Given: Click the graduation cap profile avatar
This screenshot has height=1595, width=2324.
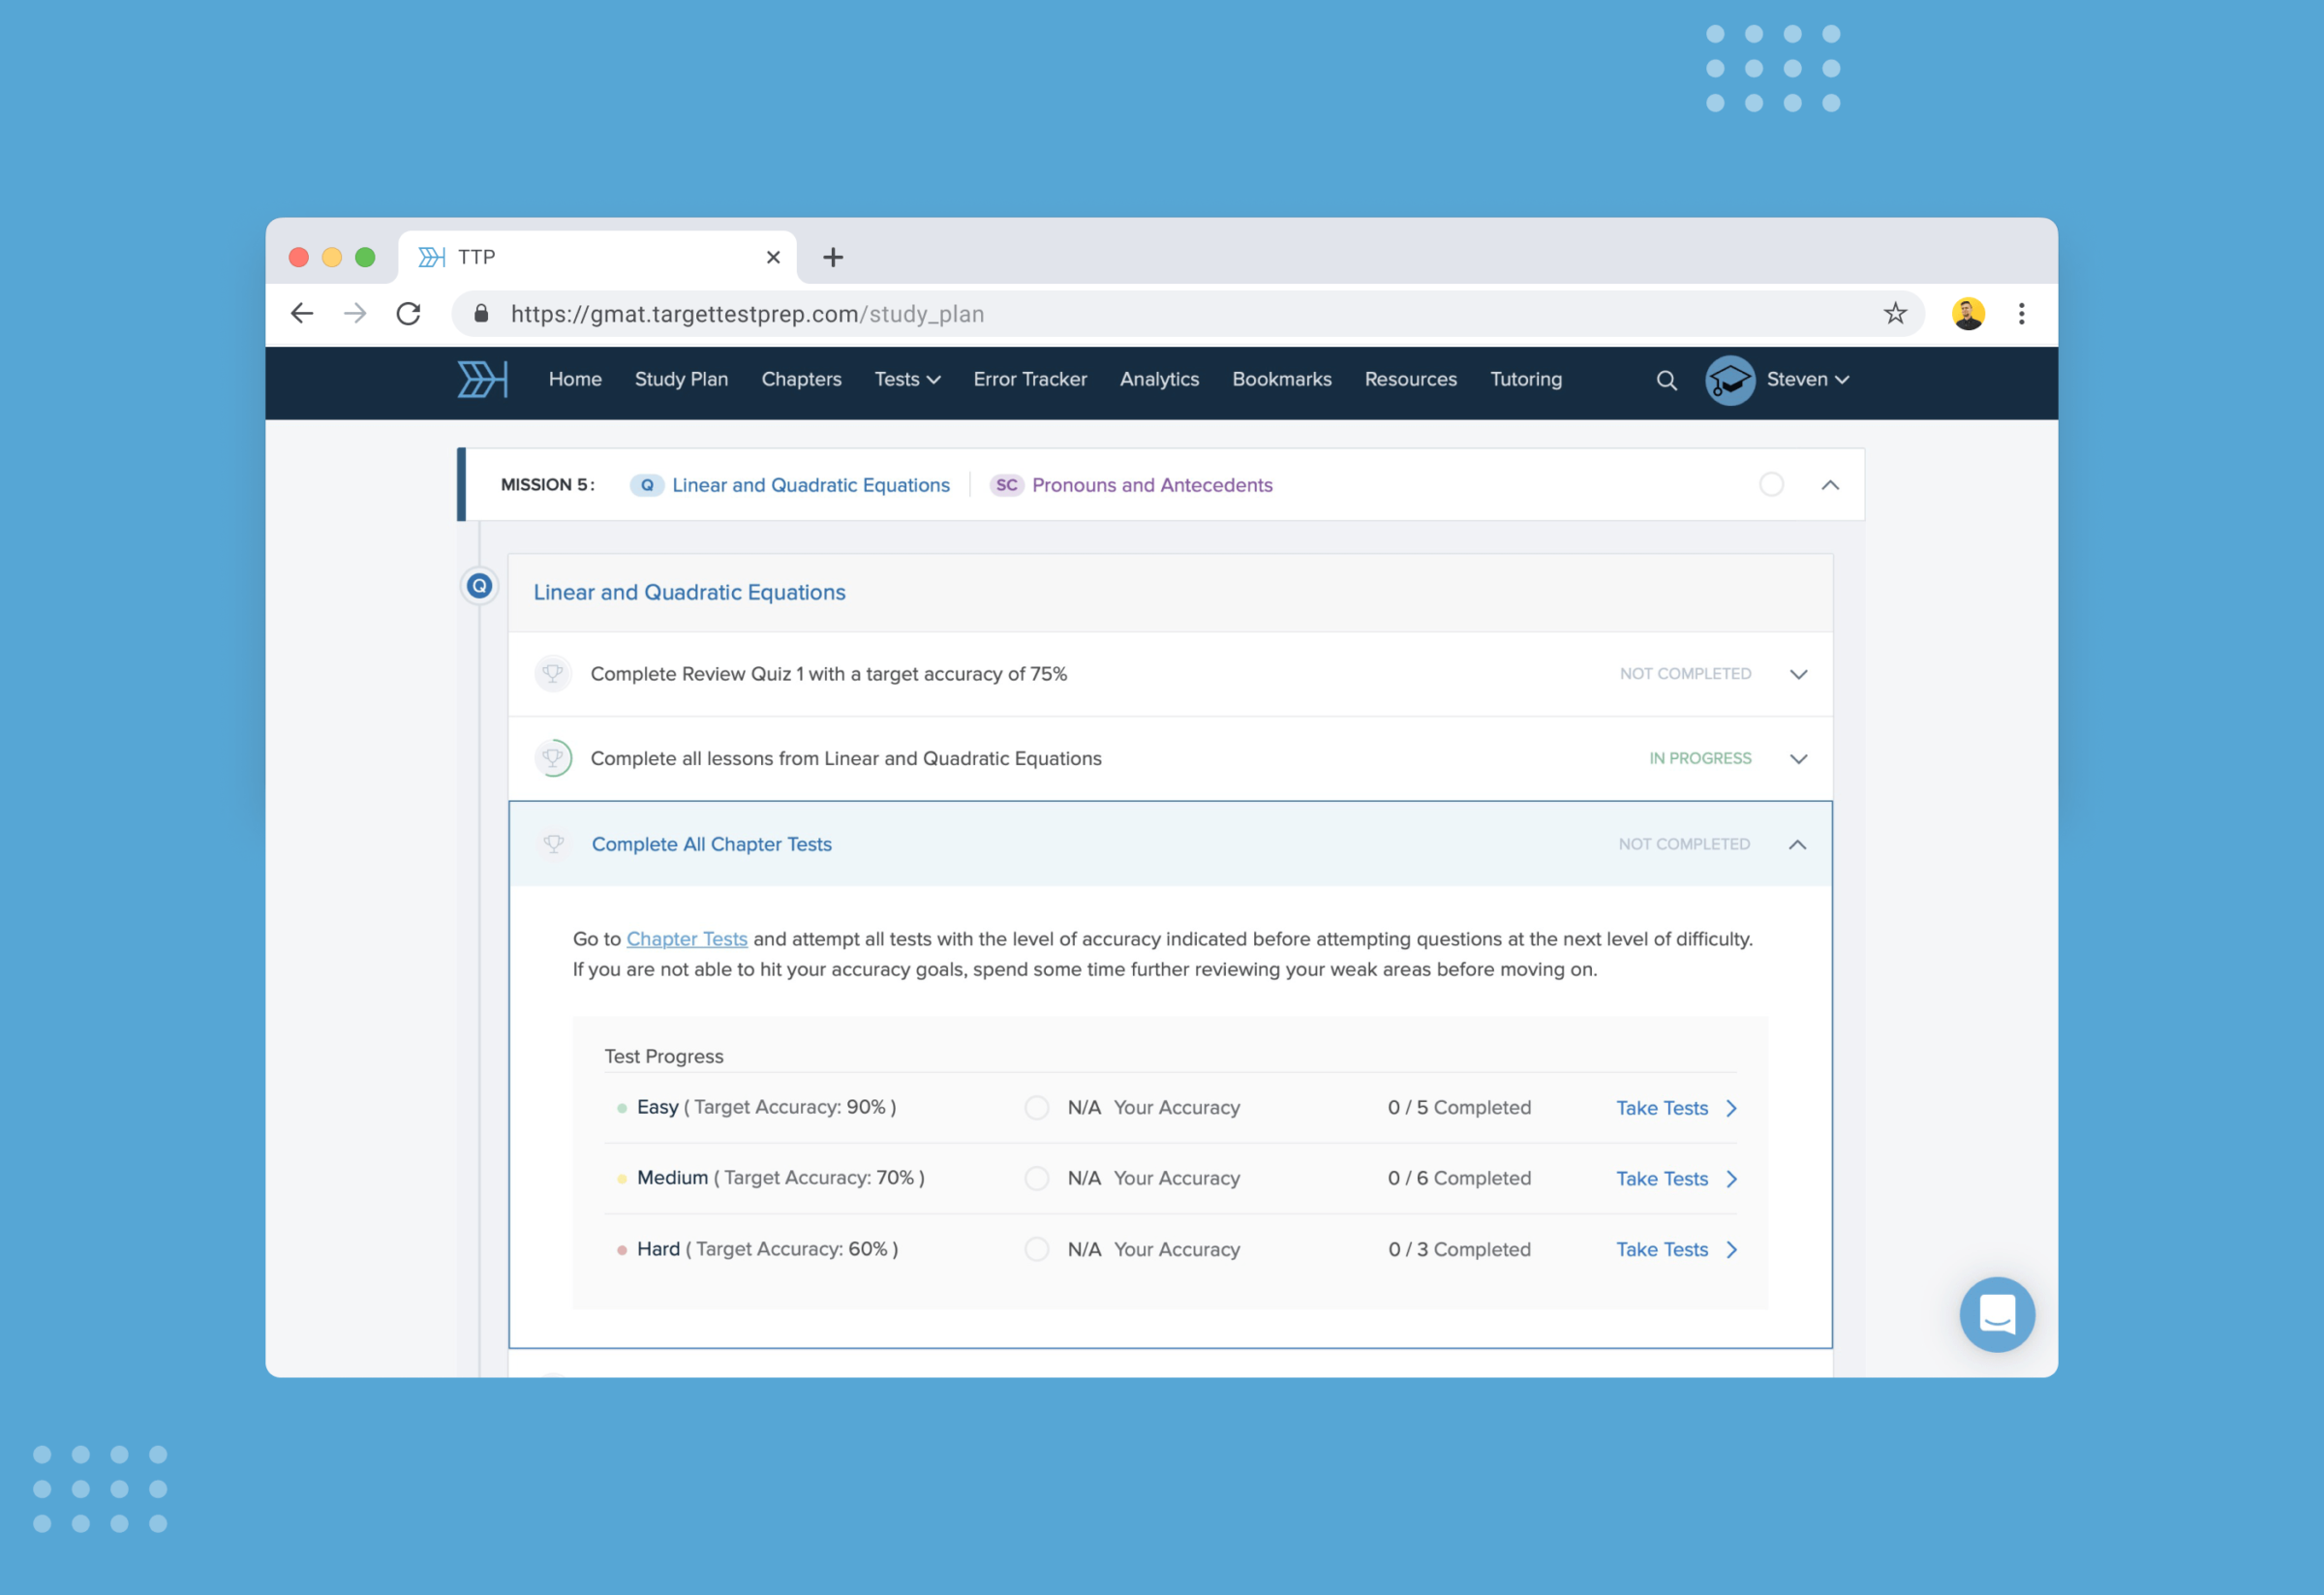Looking at the screenshot, I should click(x=1729, y=380).
